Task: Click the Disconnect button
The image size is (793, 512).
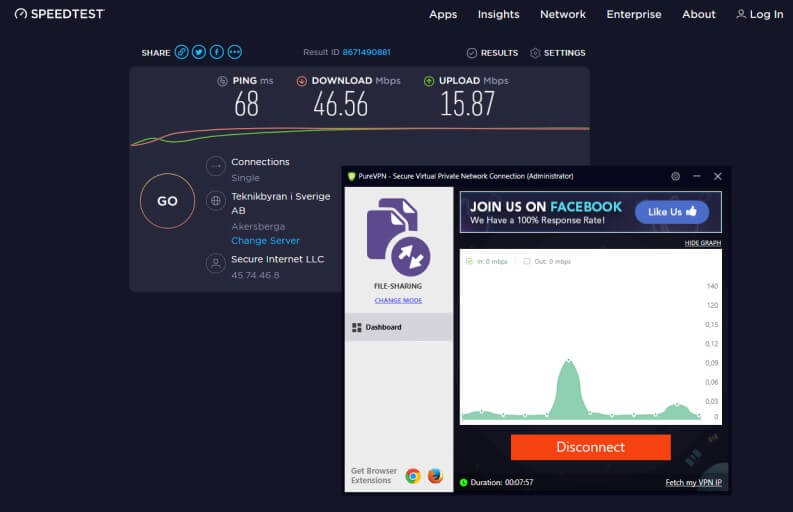Action: (x=591, y=447)
